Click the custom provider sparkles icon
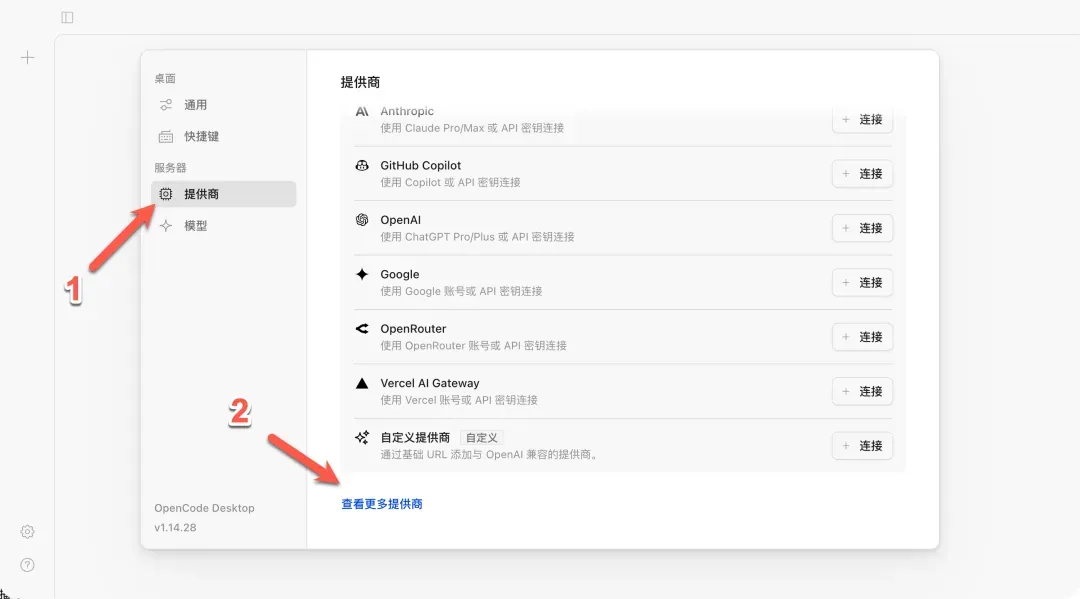This screenshot has width=1080, height=599. tap(362, 437)
